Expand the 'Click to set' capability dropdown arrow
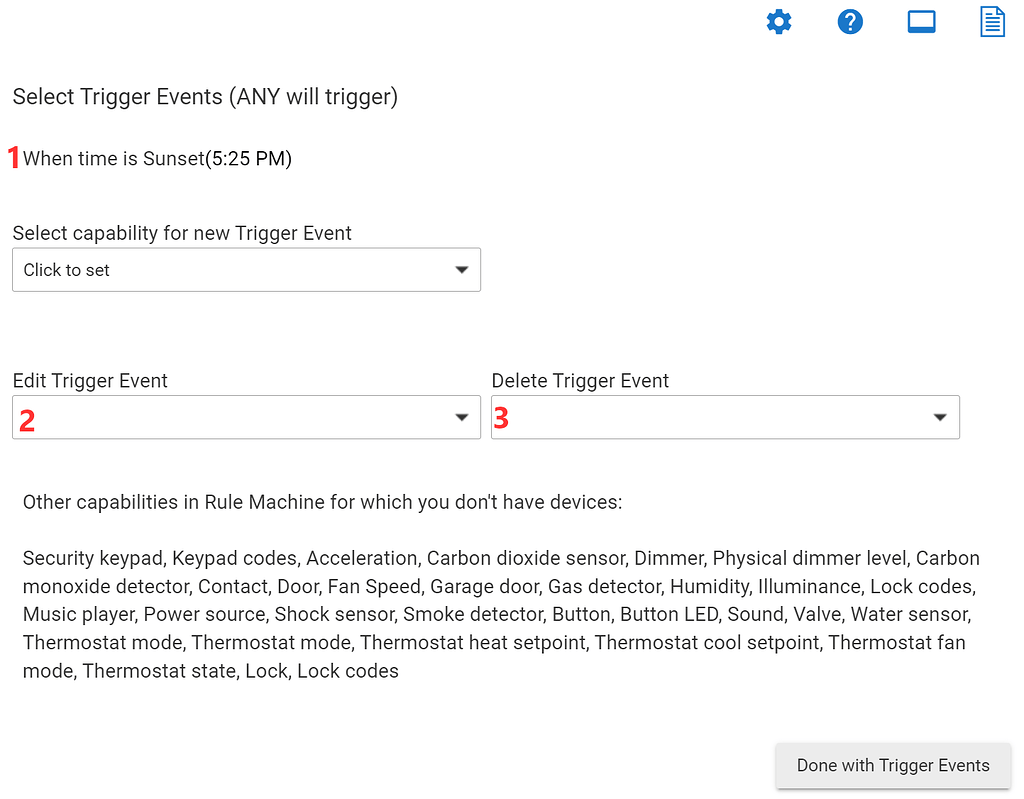 tap(461, 269)
